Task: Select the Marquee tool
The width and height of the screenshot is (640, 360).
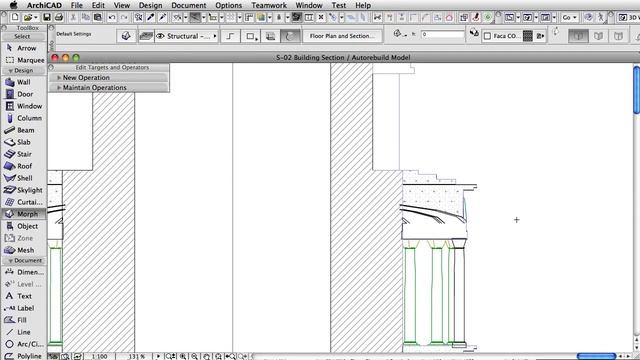Action: click(x=23, y=60)
